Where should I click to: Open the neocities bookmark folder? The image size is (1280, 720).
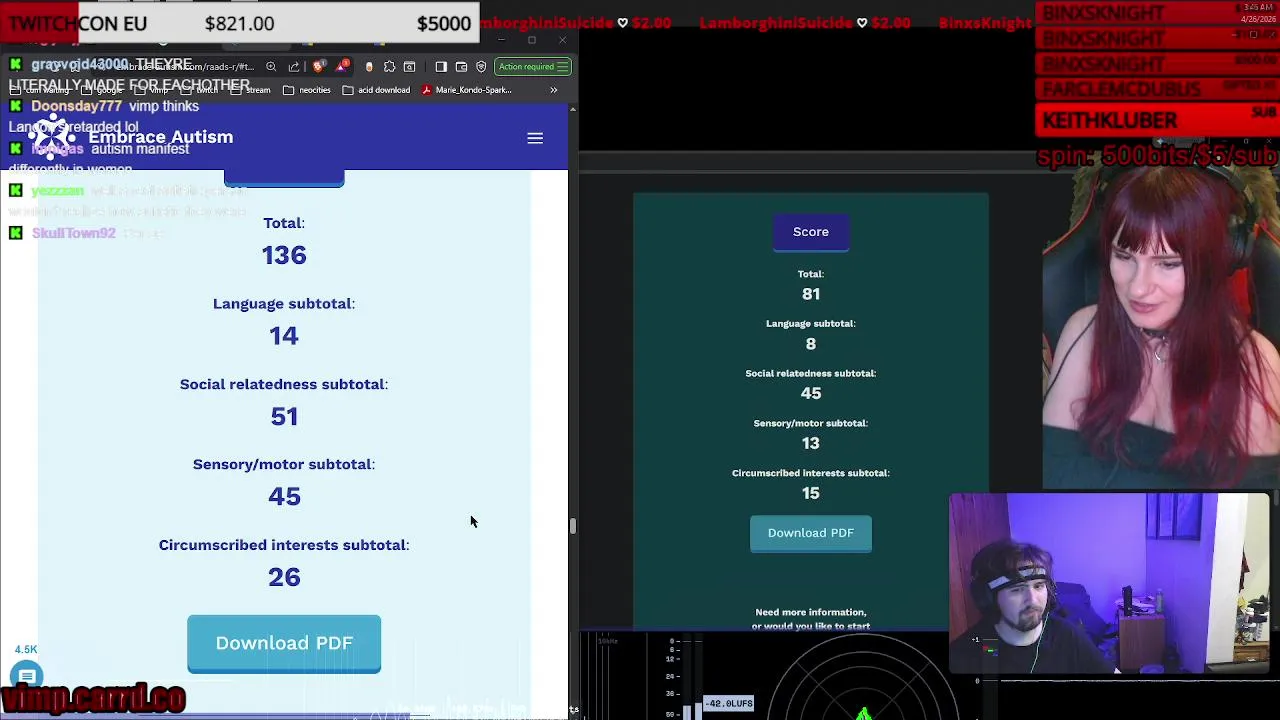(307, 90)
